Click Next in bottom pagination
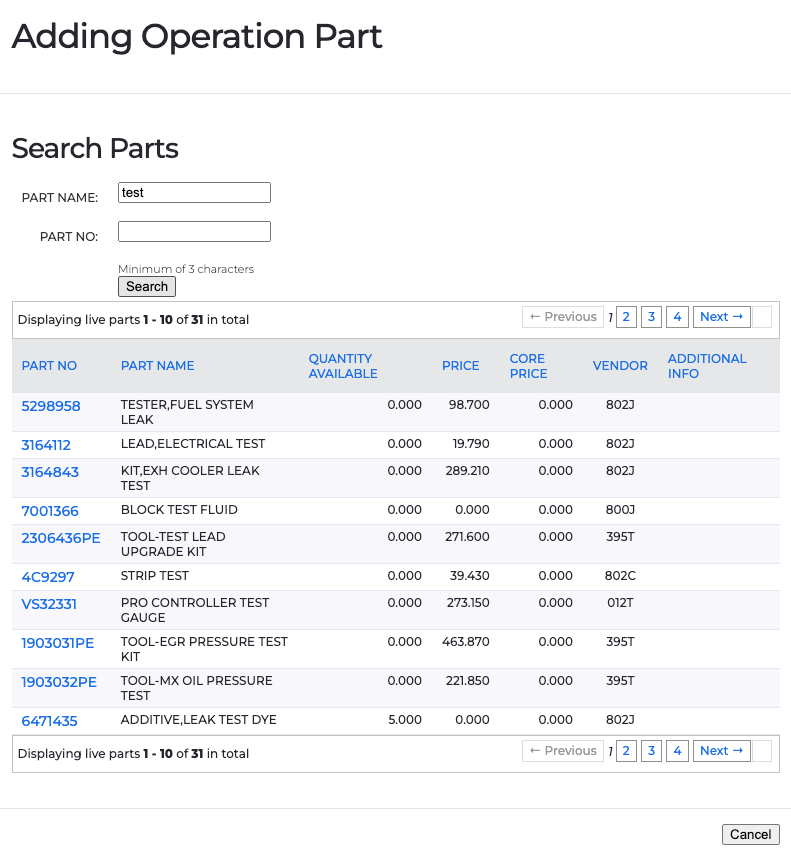The width and height of the screenshot is (791, 855). 721,751
